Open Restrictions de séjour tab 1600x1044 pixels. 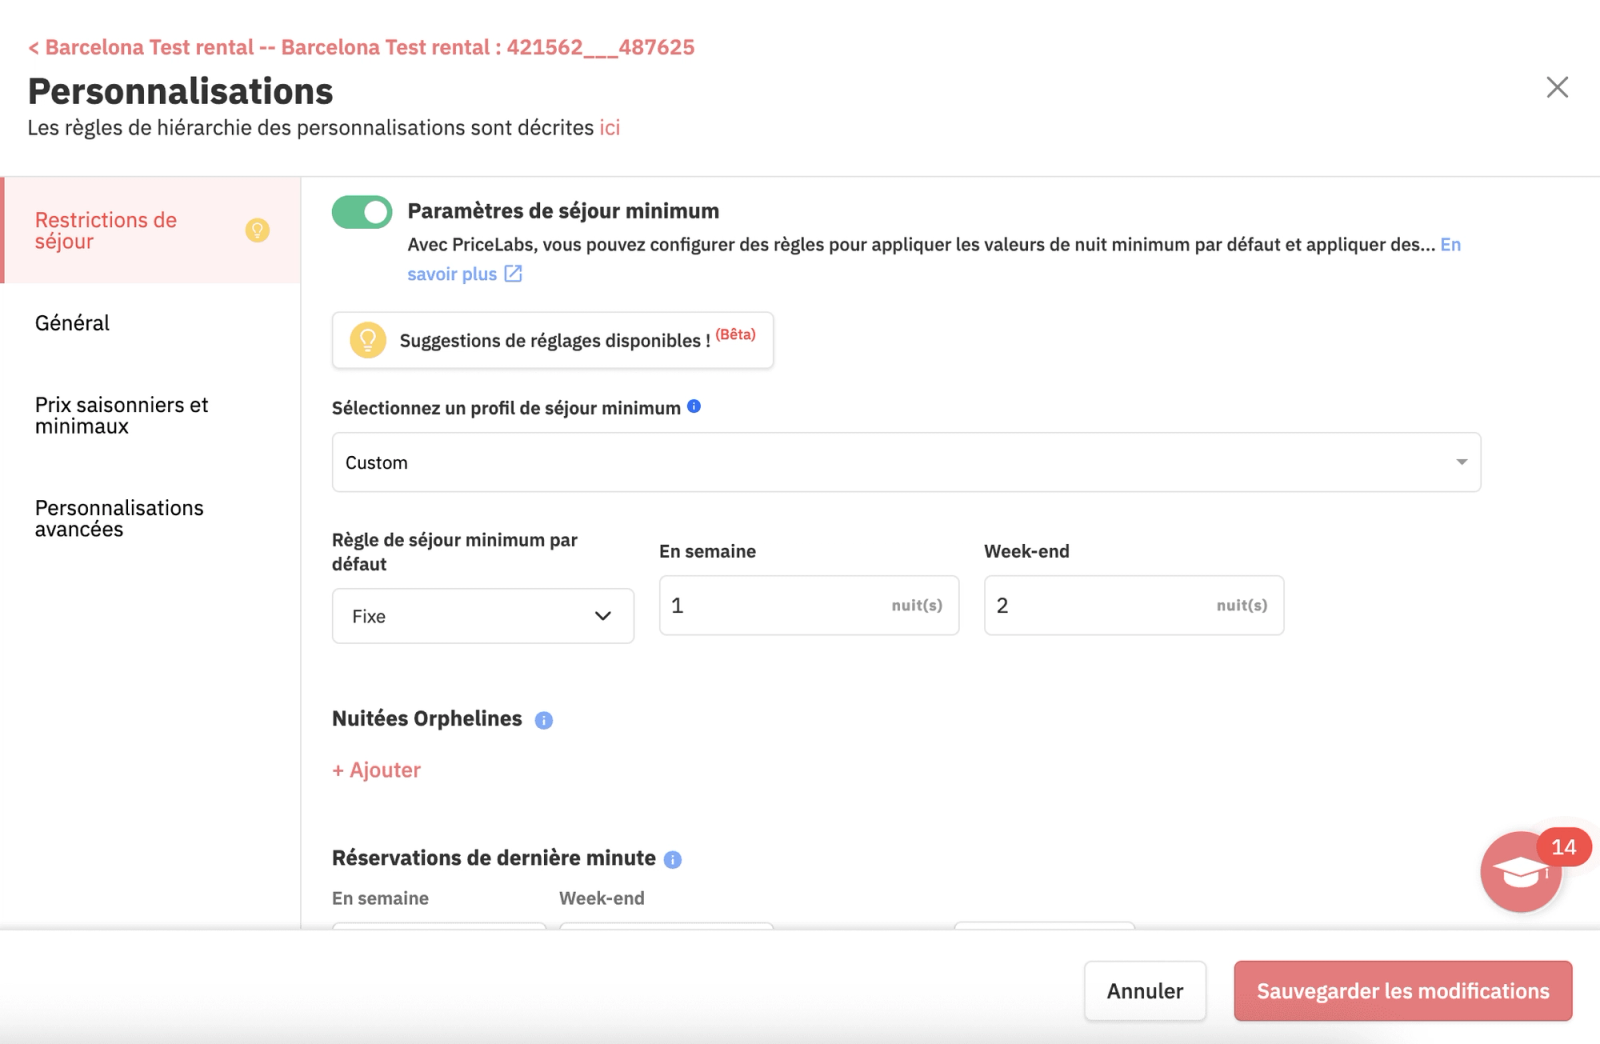point(151,230)
